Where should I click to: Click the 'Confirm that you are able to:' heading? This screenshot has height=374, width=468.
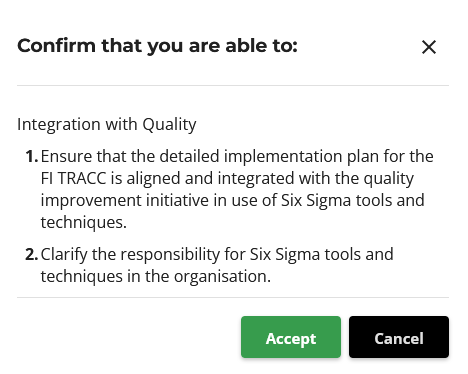pos(157,46)
